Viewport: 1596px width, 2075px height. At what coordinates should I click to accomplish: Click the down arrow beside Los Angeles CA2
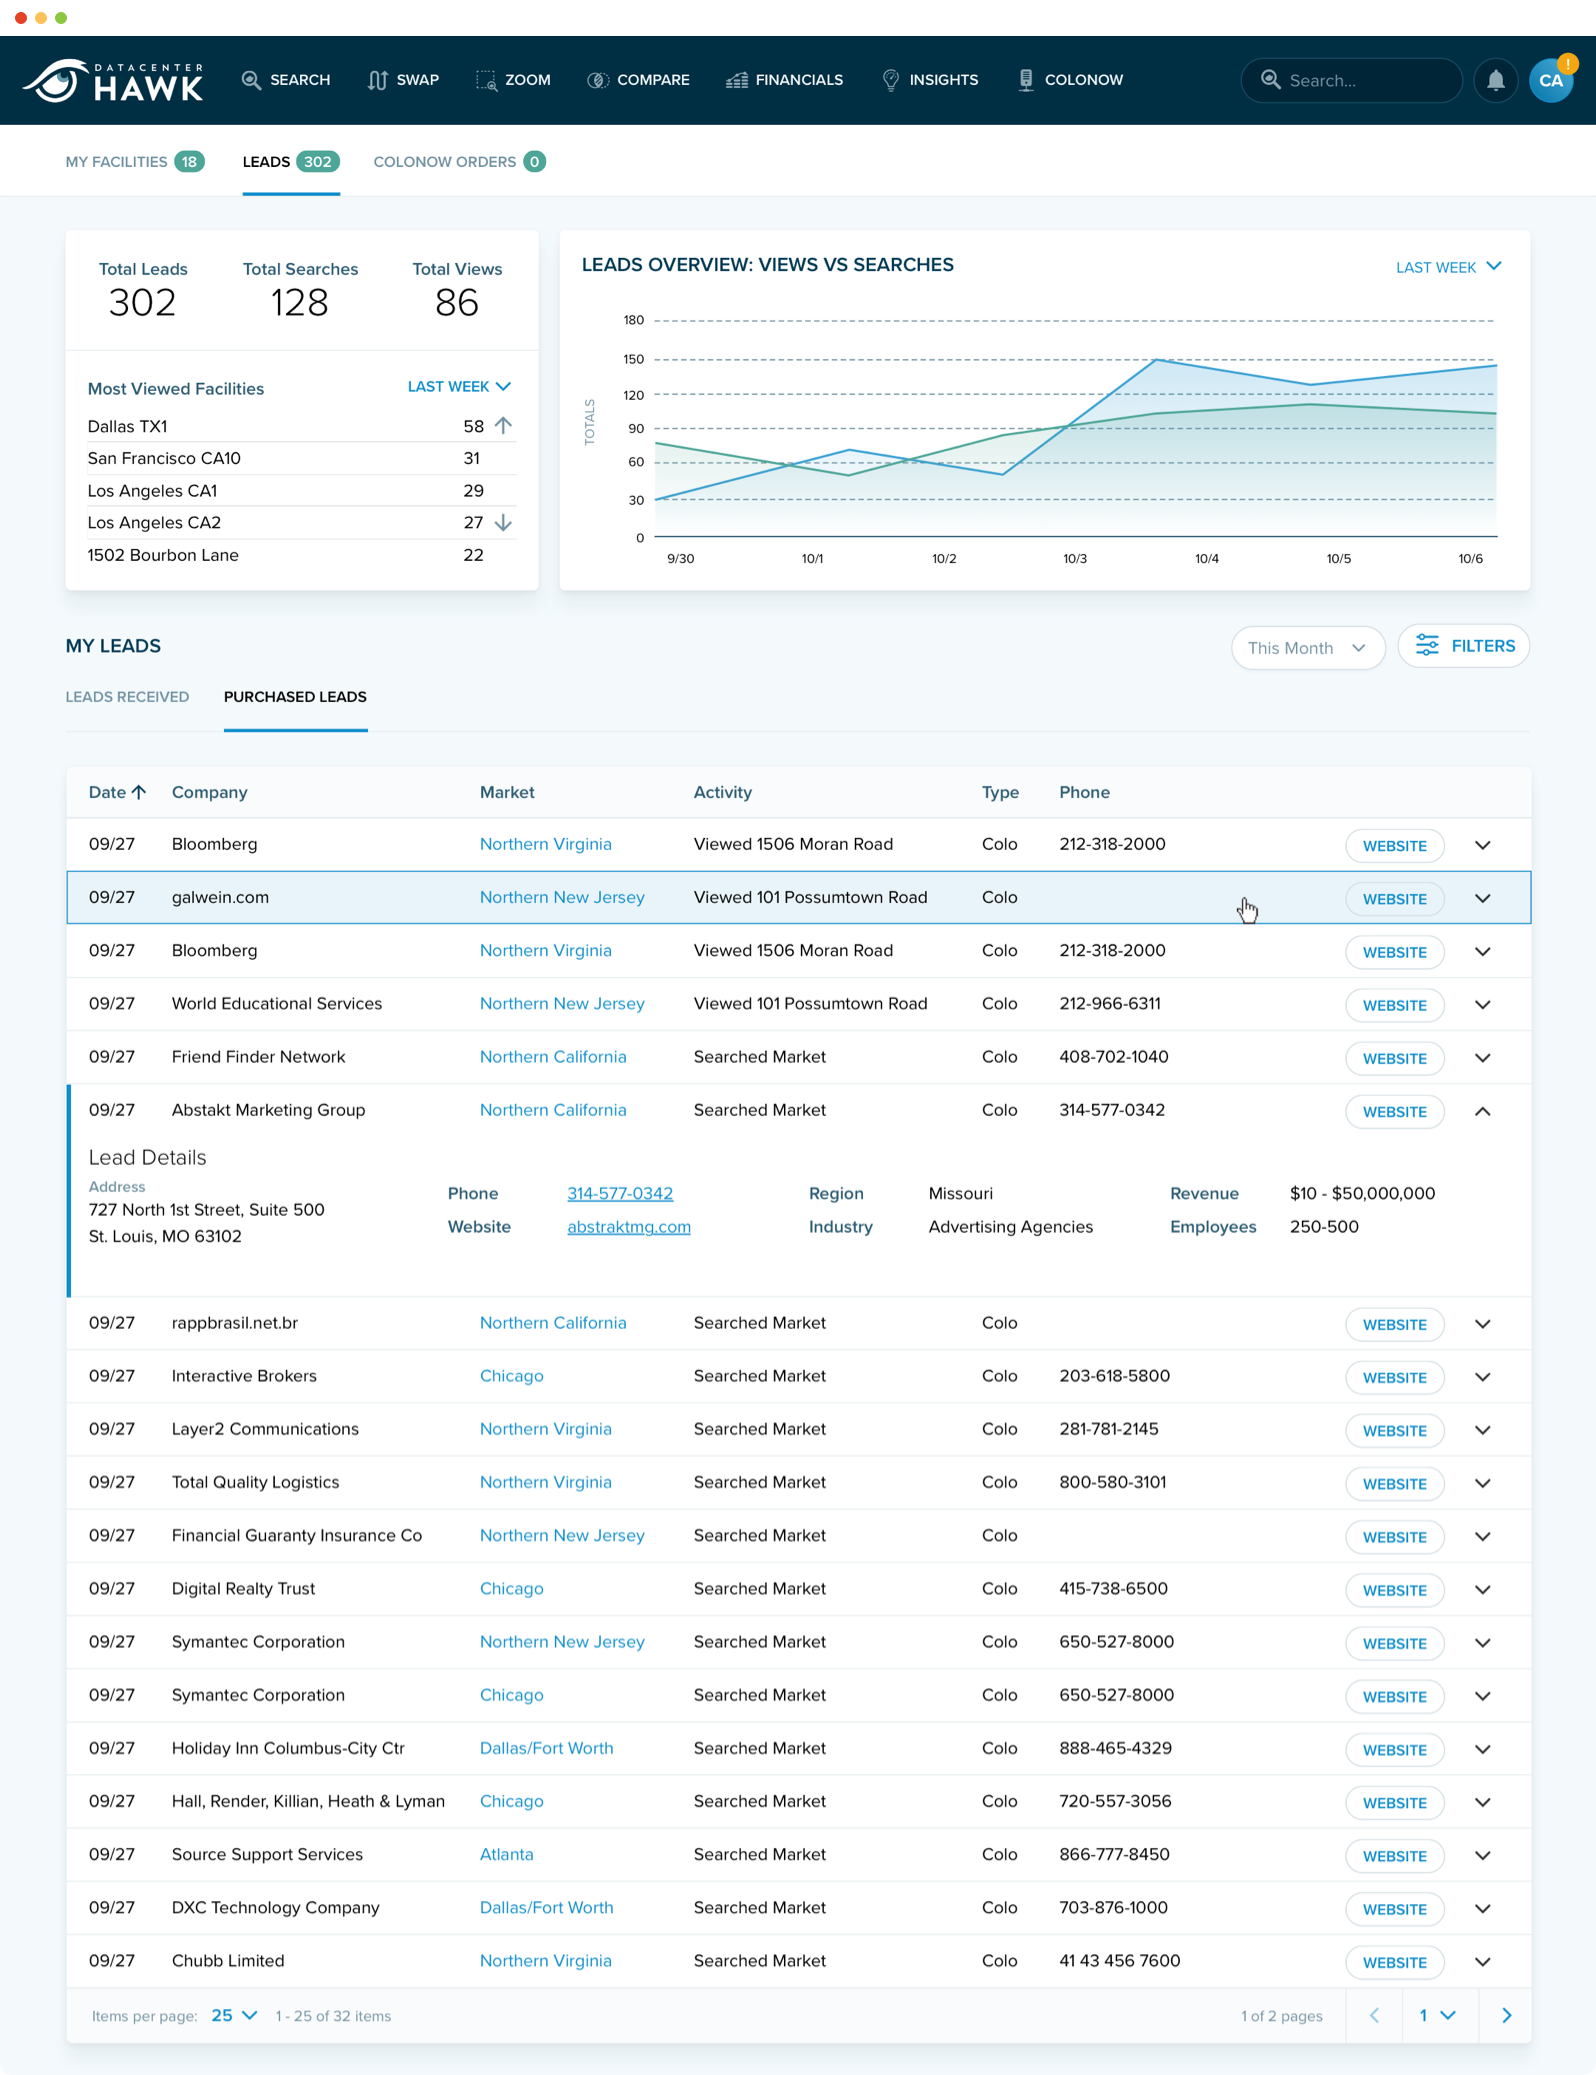click(x=503, y=523)
